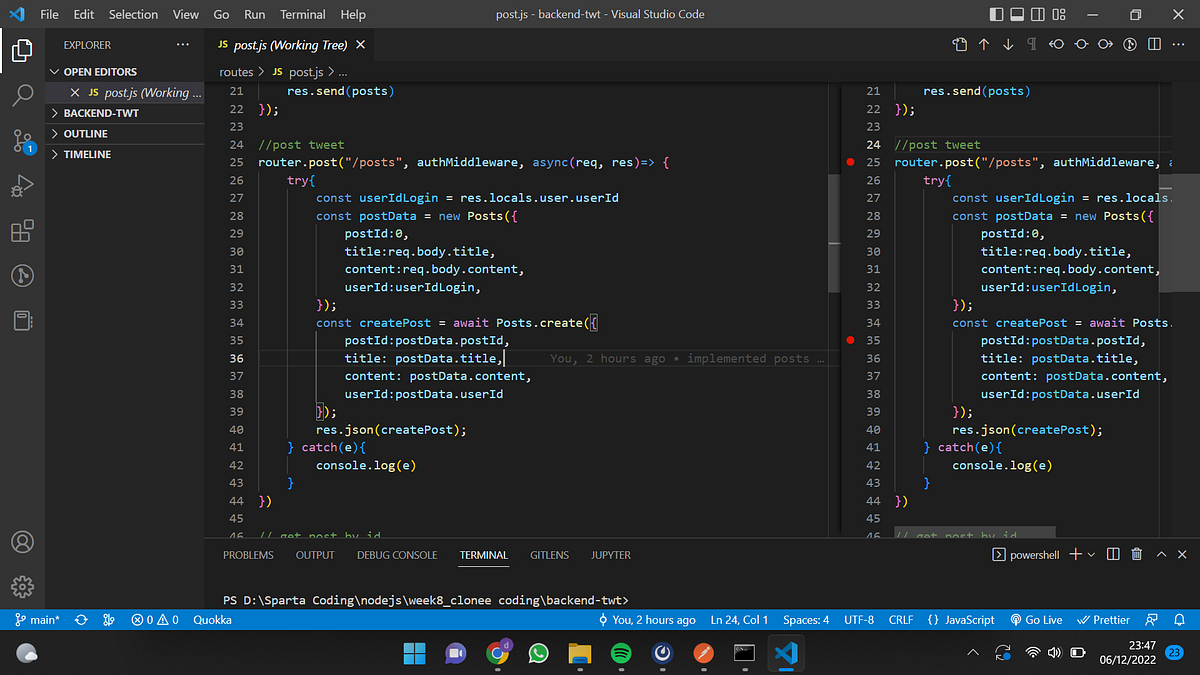
Task: Click Go Live in status bar
Action: (x=1036, y=620)
